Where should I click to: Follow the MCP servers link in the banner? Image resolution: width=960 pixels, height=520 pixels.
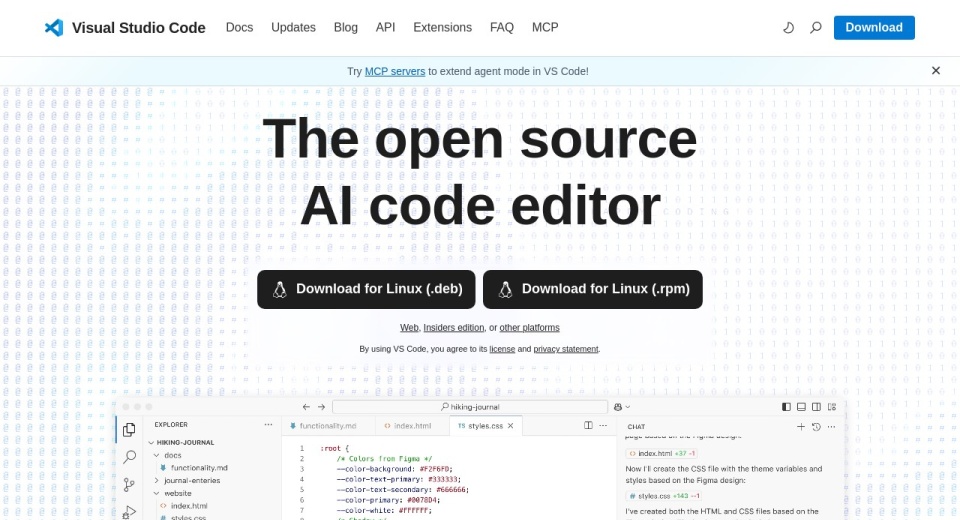tap(395, 71)
